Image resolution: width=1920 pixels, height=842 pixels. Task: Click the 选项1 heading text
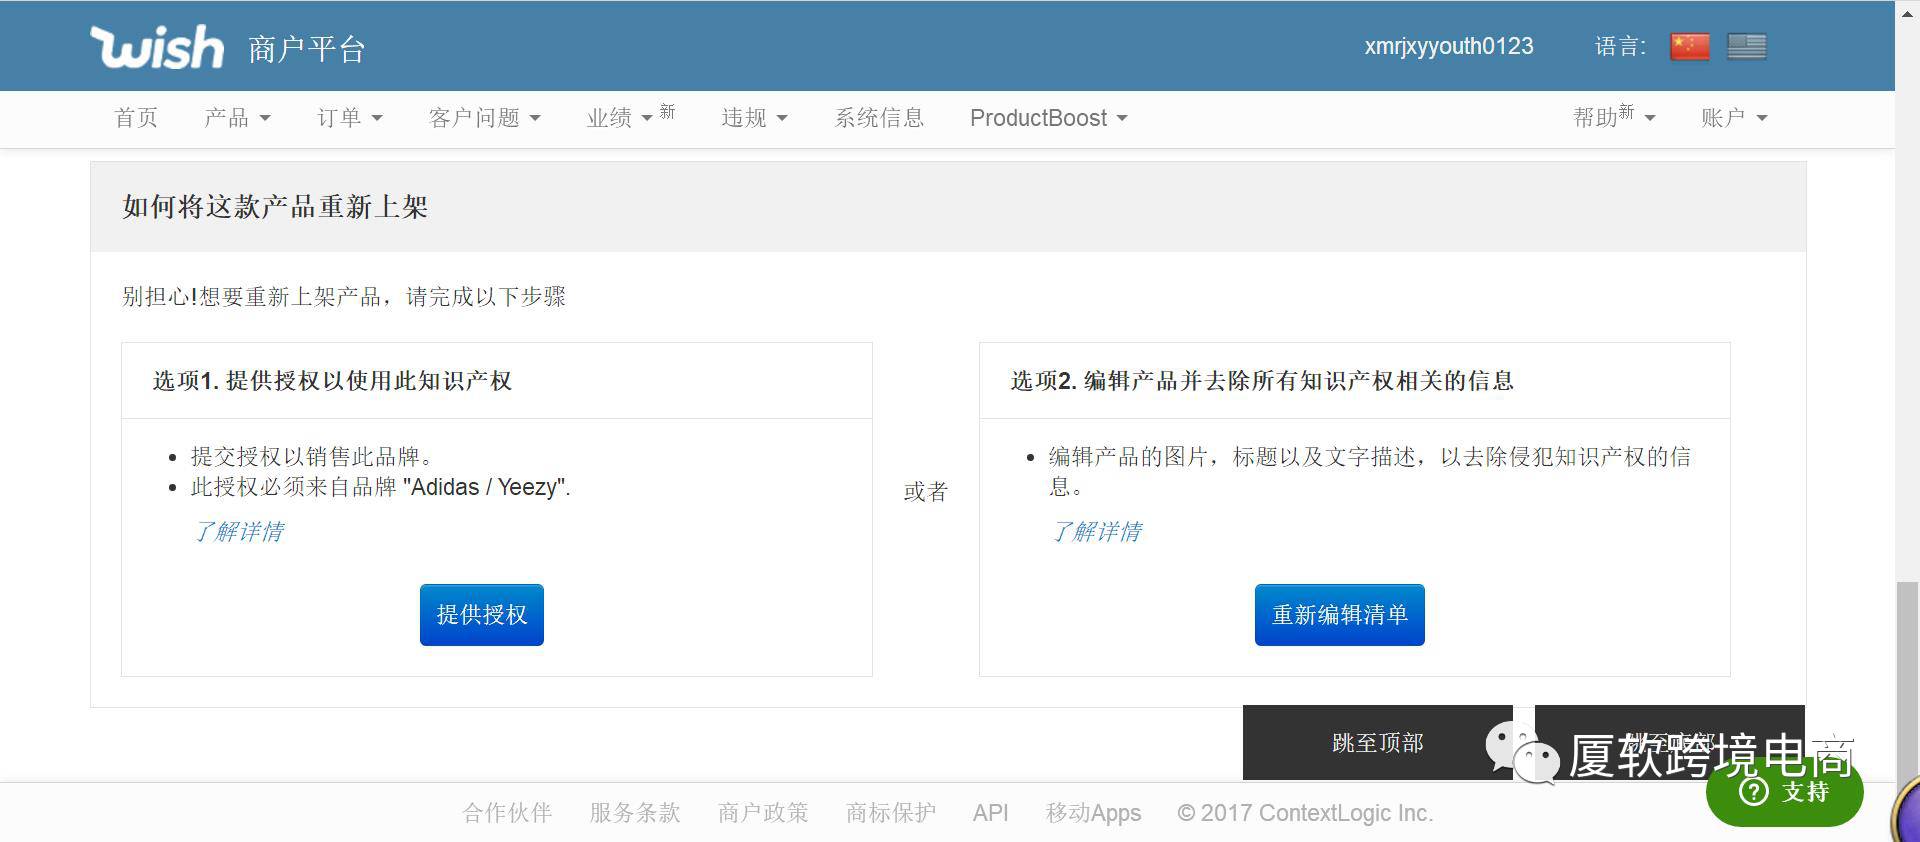pyautogui.click(x=332, y=381)
